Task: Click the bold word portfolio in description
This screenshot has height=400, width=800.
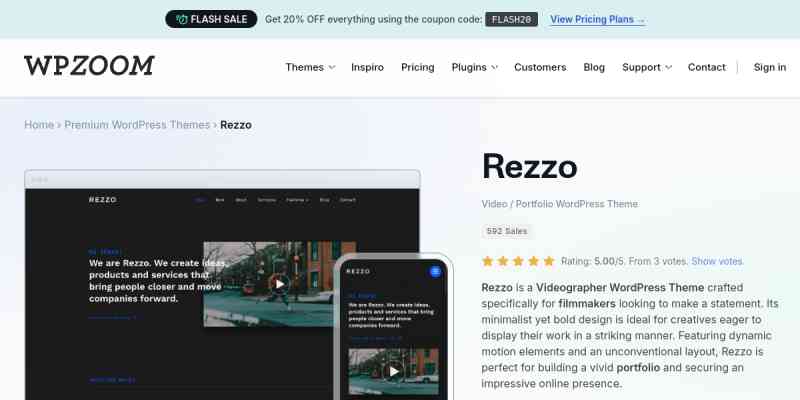Action: [x=638, y=368]
